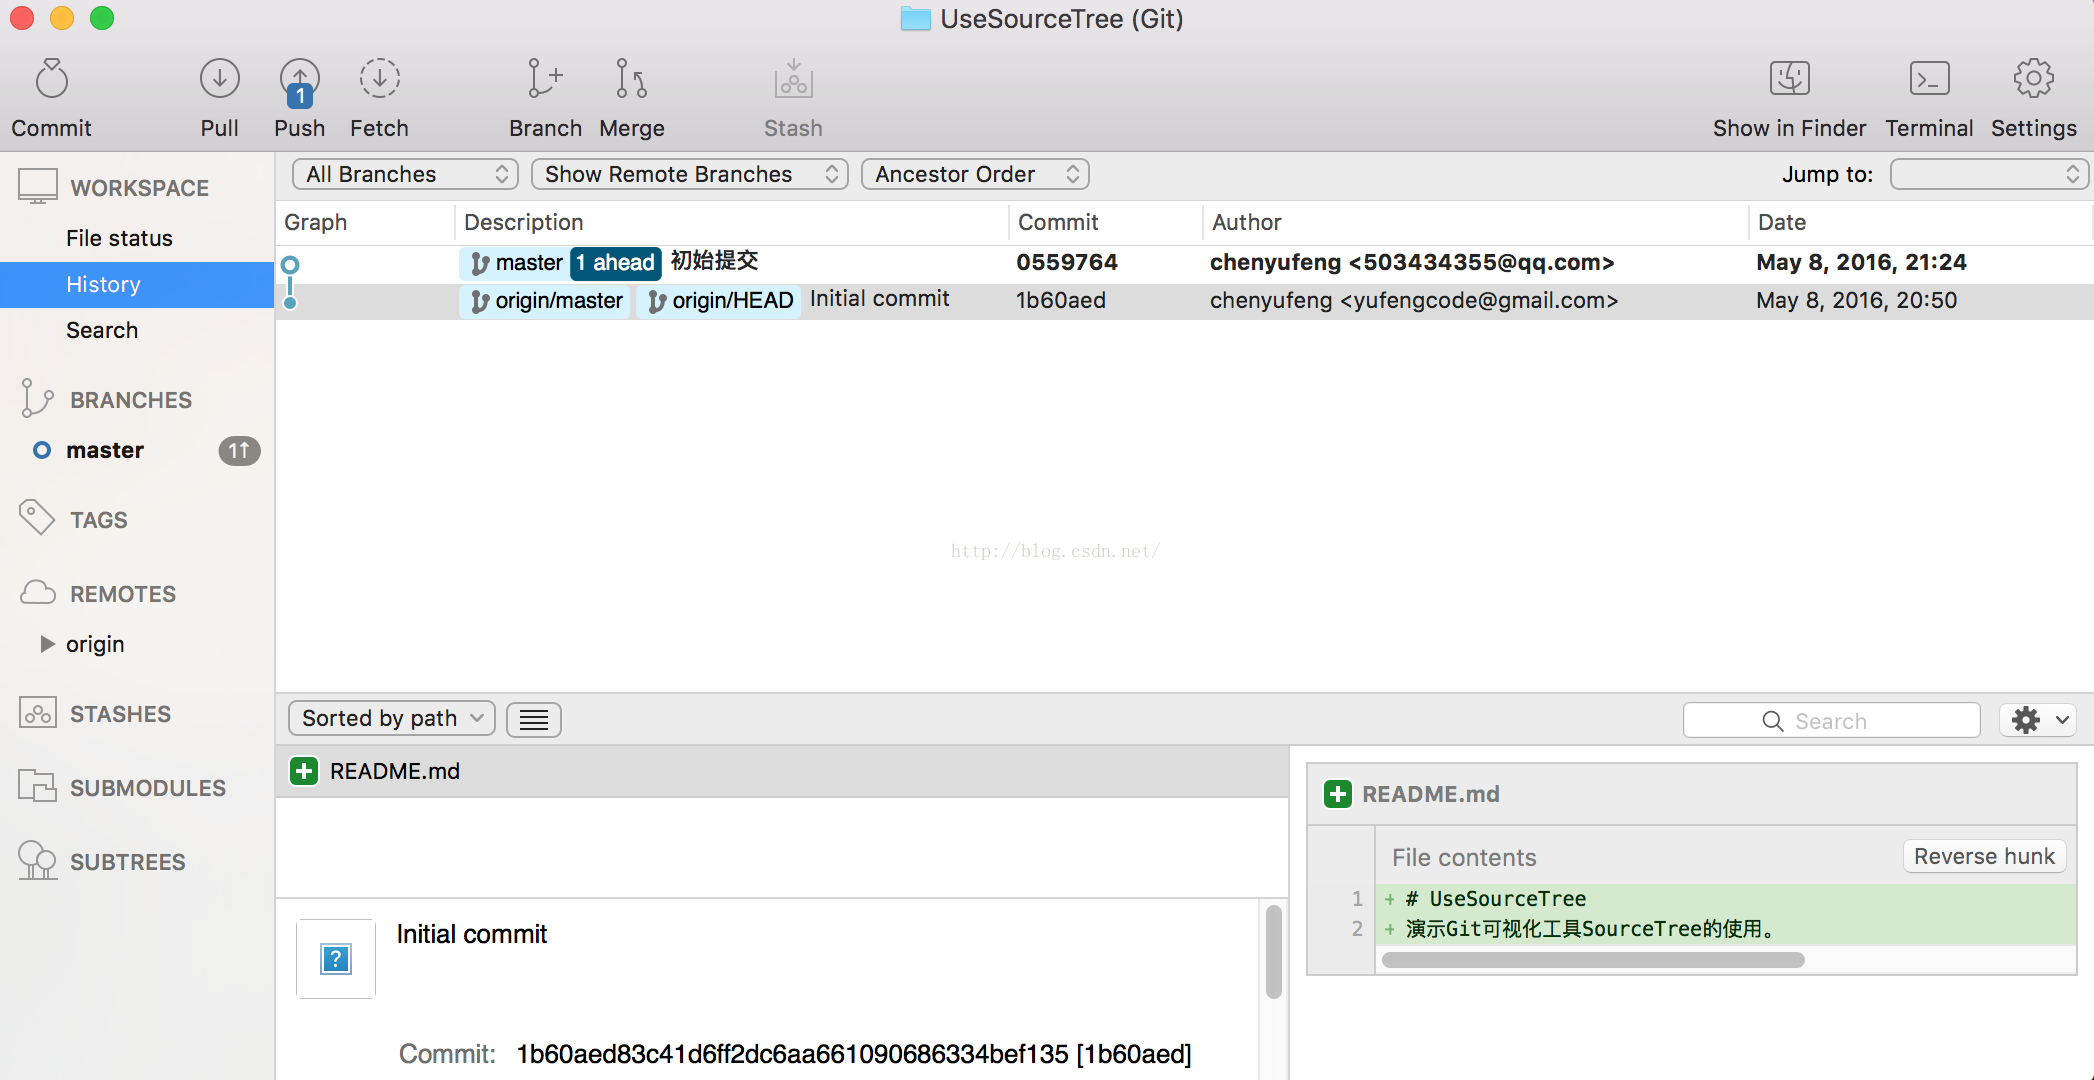The image size is (2094, 1080).
Task: Open the All Branches dropdown
Action: pyautogui.click(x=405, y=174)
